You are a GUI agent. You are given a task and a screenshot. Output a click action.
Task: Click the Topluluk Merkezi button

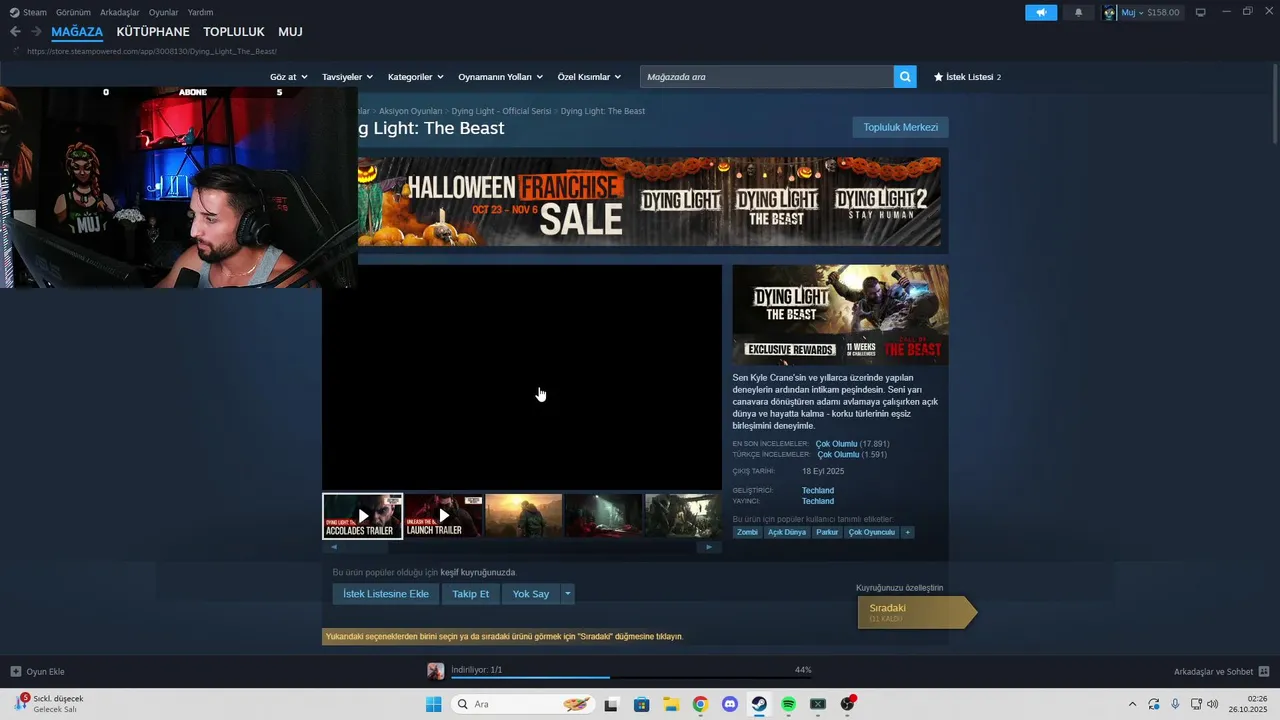tap(900, 127)
